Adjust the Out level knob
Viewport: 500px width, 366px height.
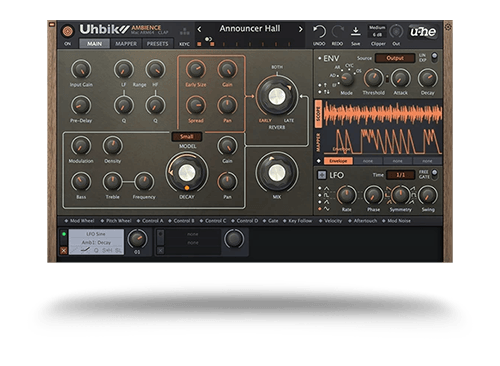(x=396, y=32)
